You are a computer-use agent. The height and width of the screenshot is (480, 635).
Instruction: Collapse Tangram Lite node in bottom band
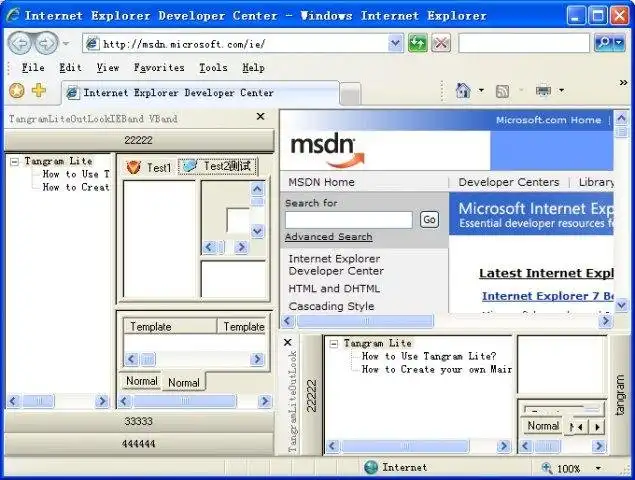pos(334,344)
